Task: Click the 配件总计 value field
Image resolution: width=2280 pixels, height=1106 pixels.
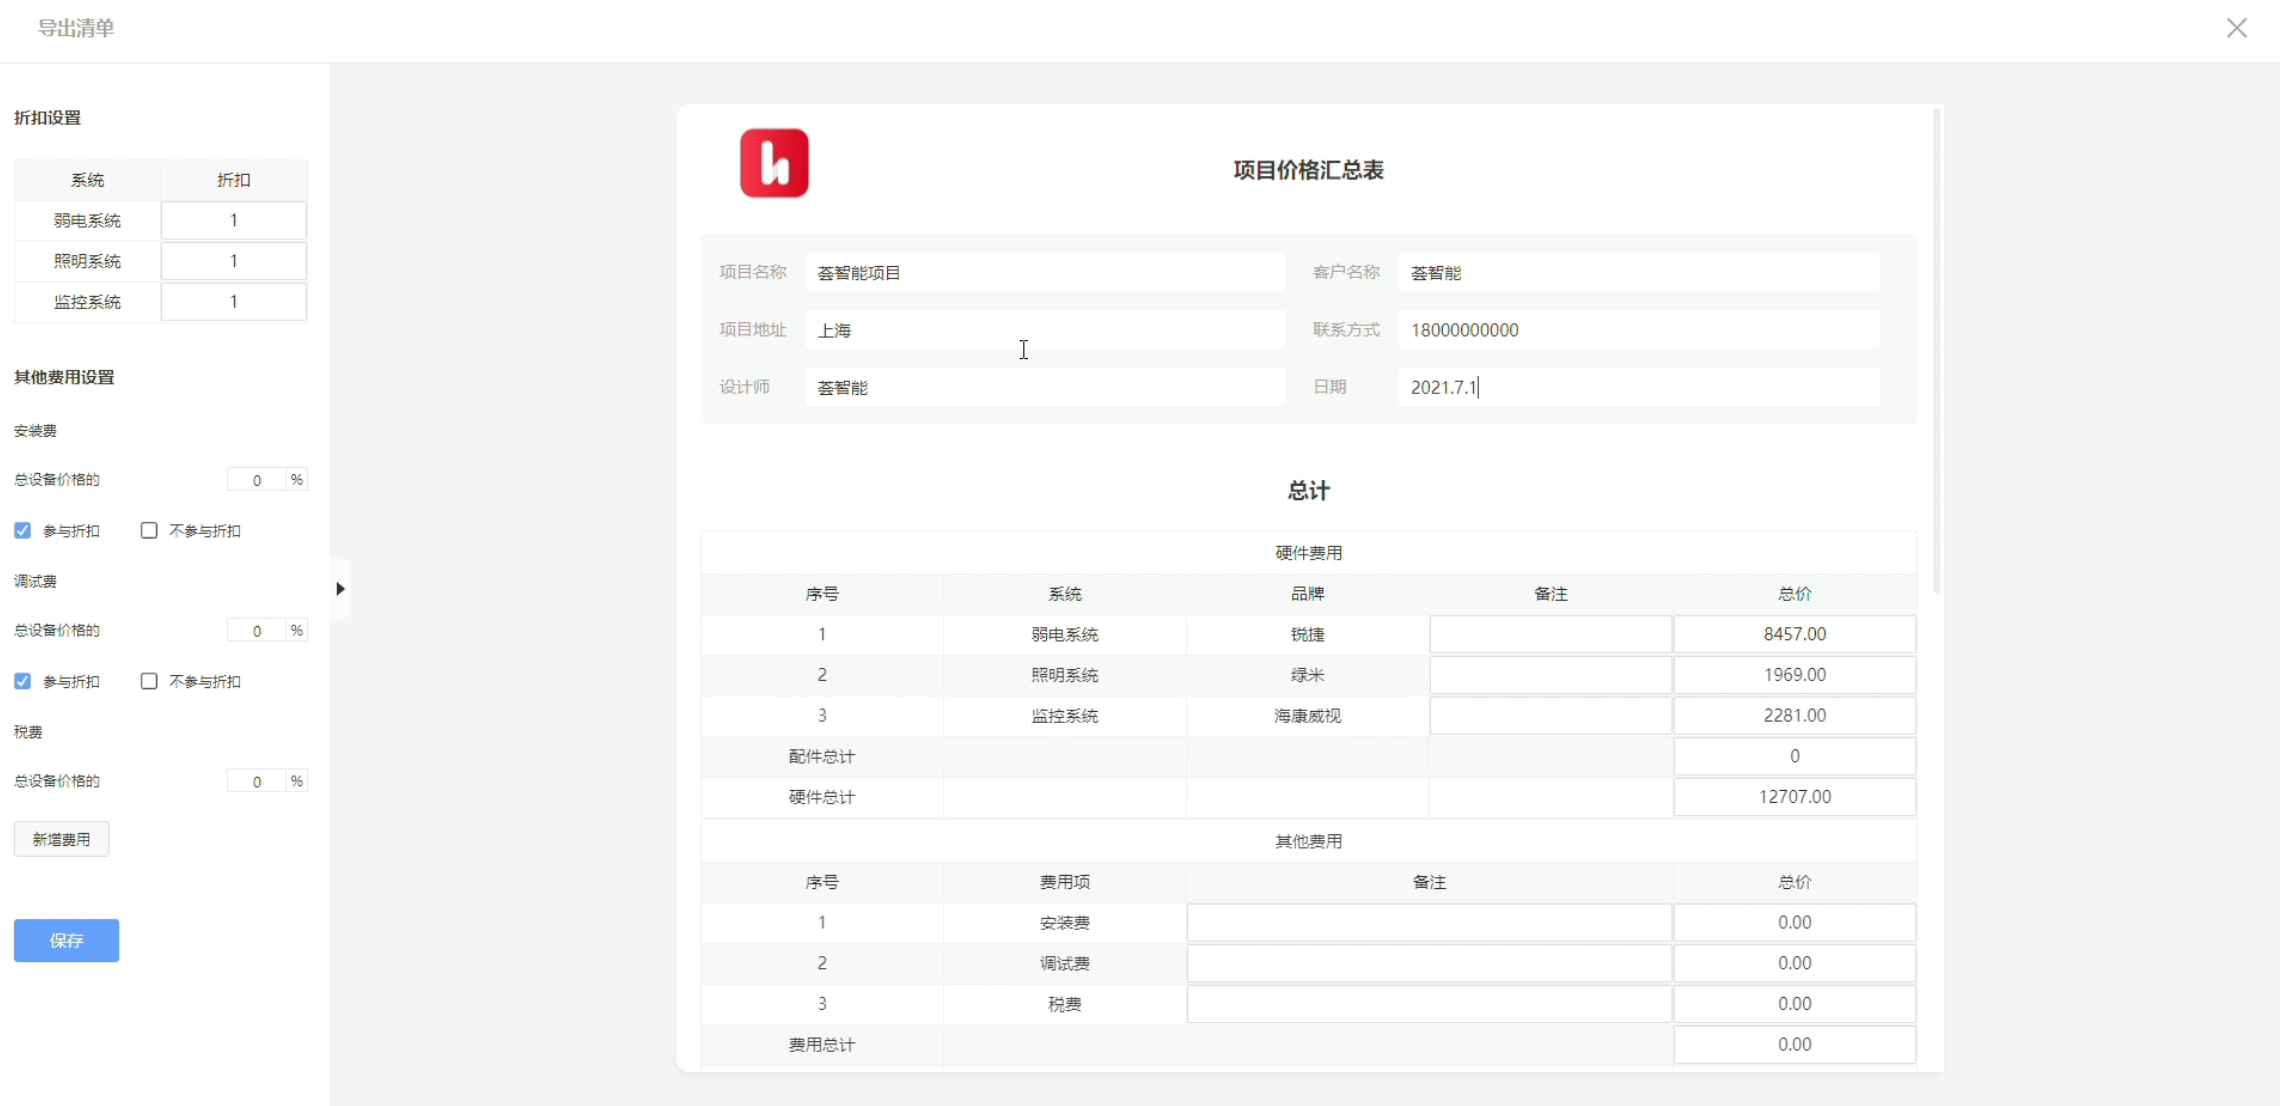Action: coord(1794,757)
